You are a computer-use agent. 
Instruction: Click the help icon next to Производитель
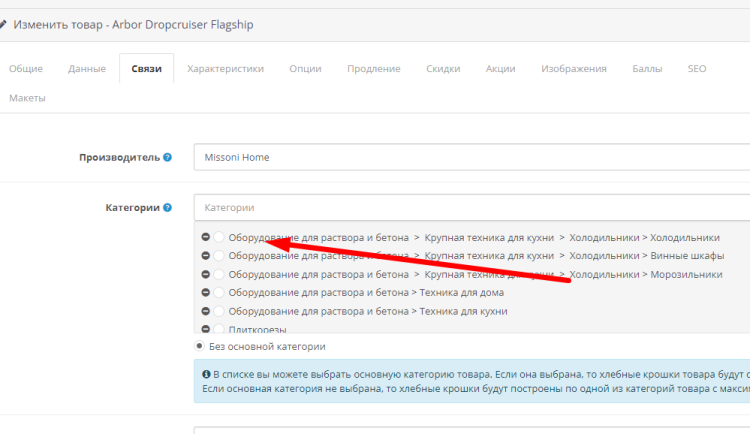tap(167, 157)
